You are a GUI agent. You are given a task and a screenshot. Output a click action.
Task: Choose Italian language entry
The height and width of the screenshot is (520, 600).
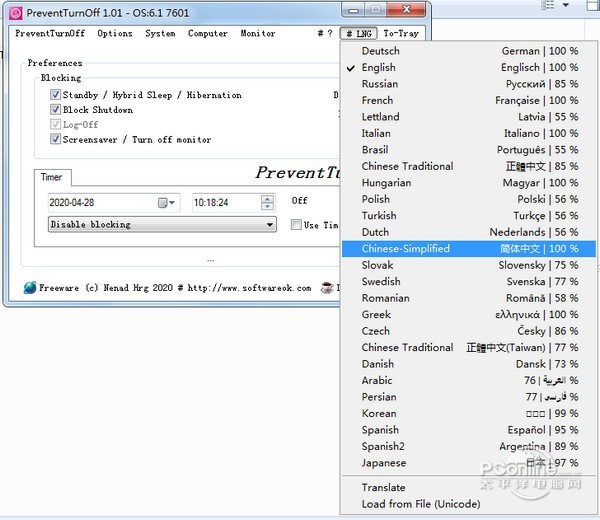[469, 133]
